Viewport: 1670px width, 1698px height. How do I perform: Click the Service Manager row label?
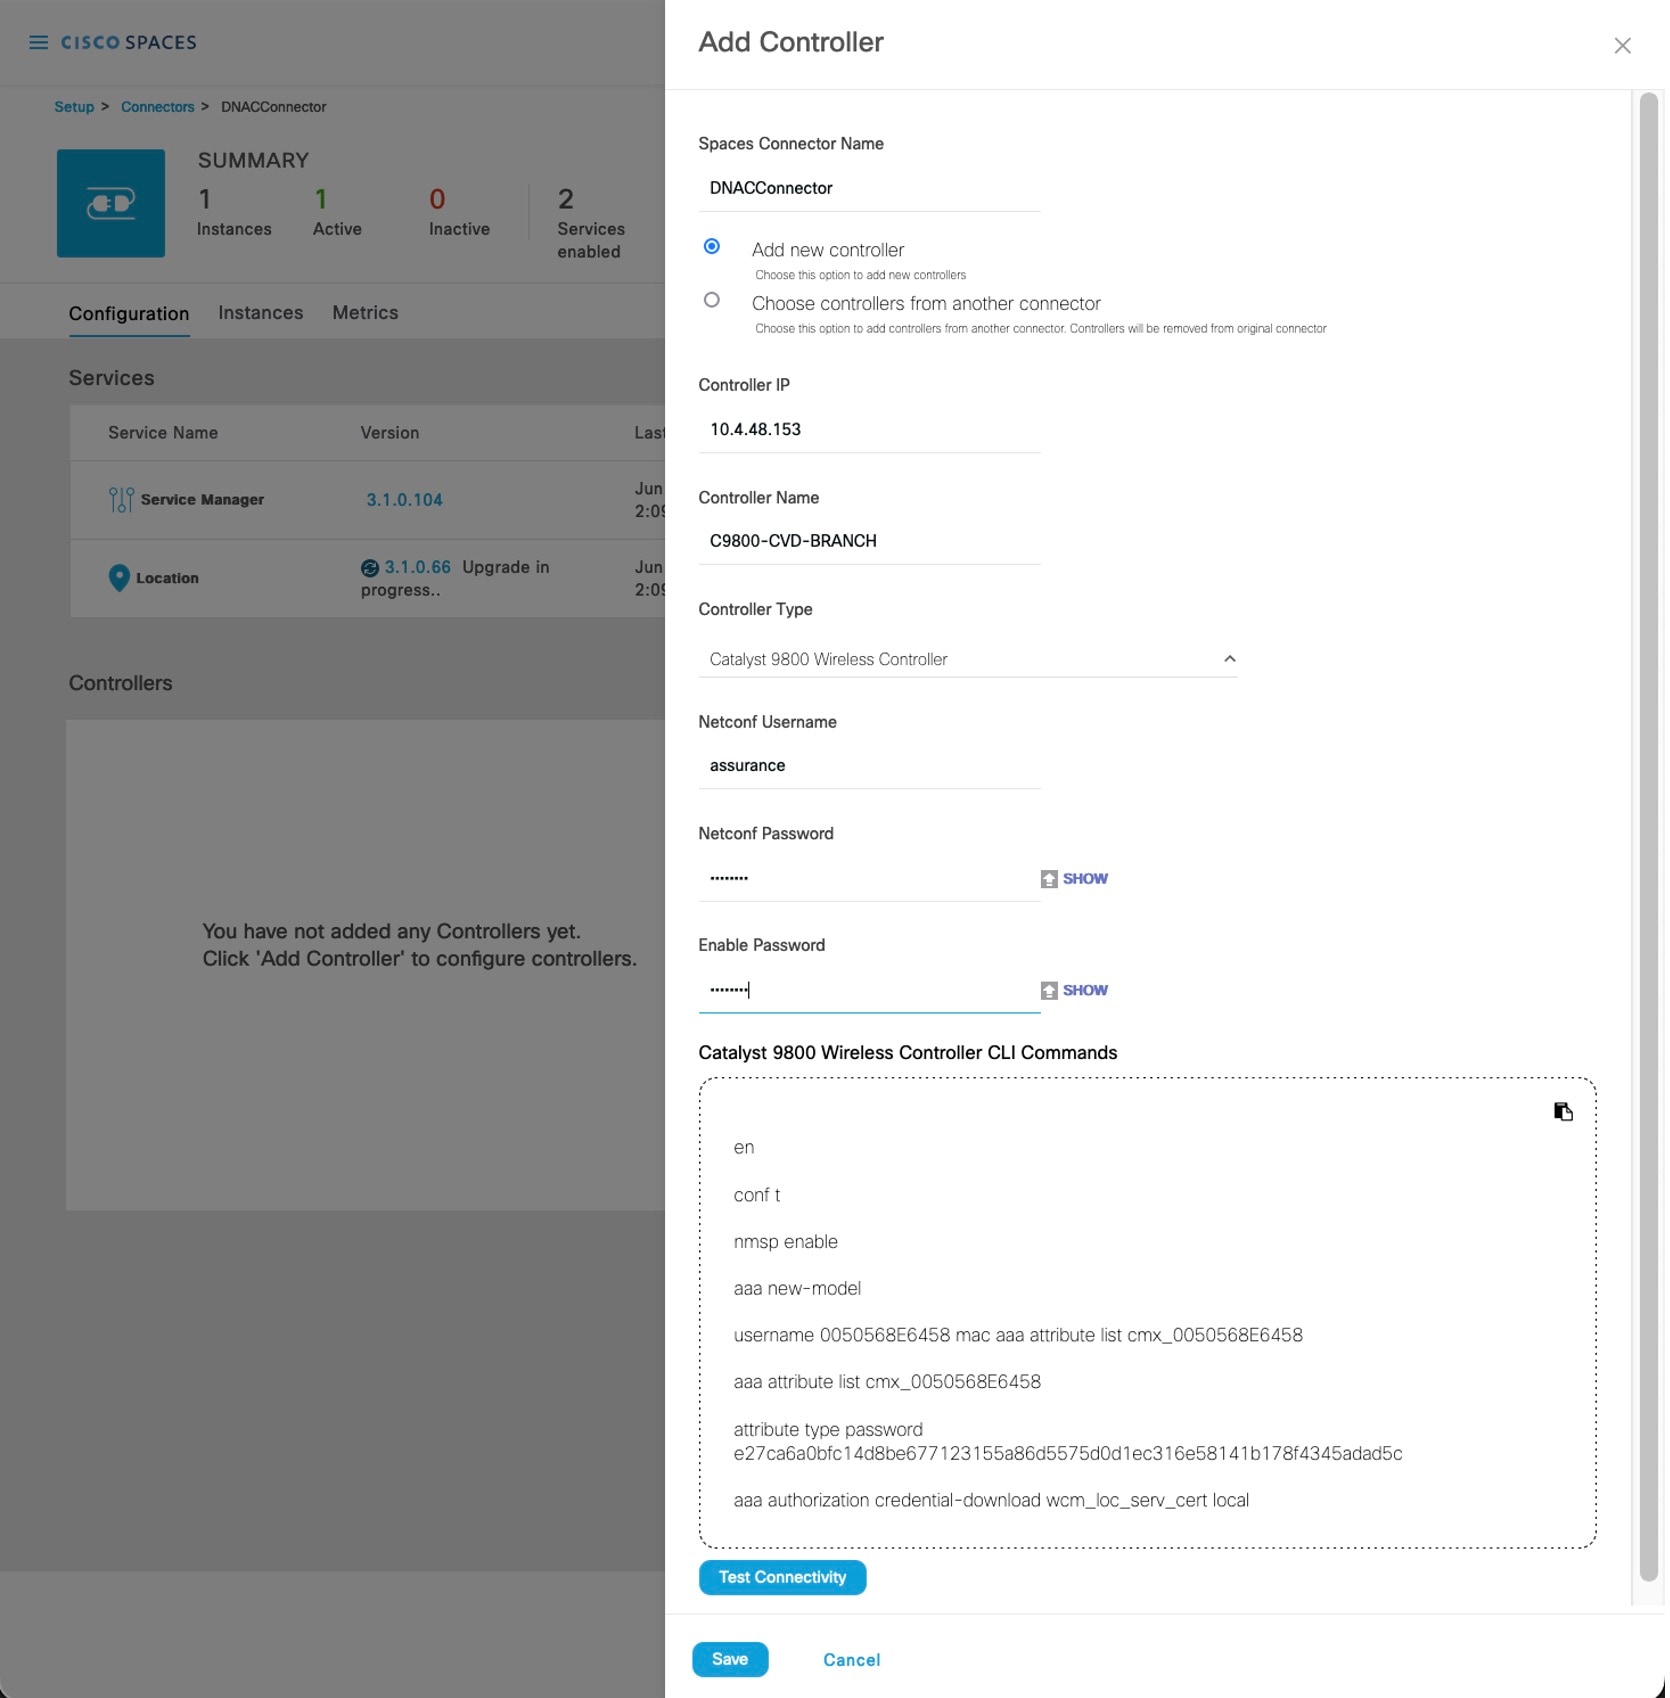pos(202,500)
